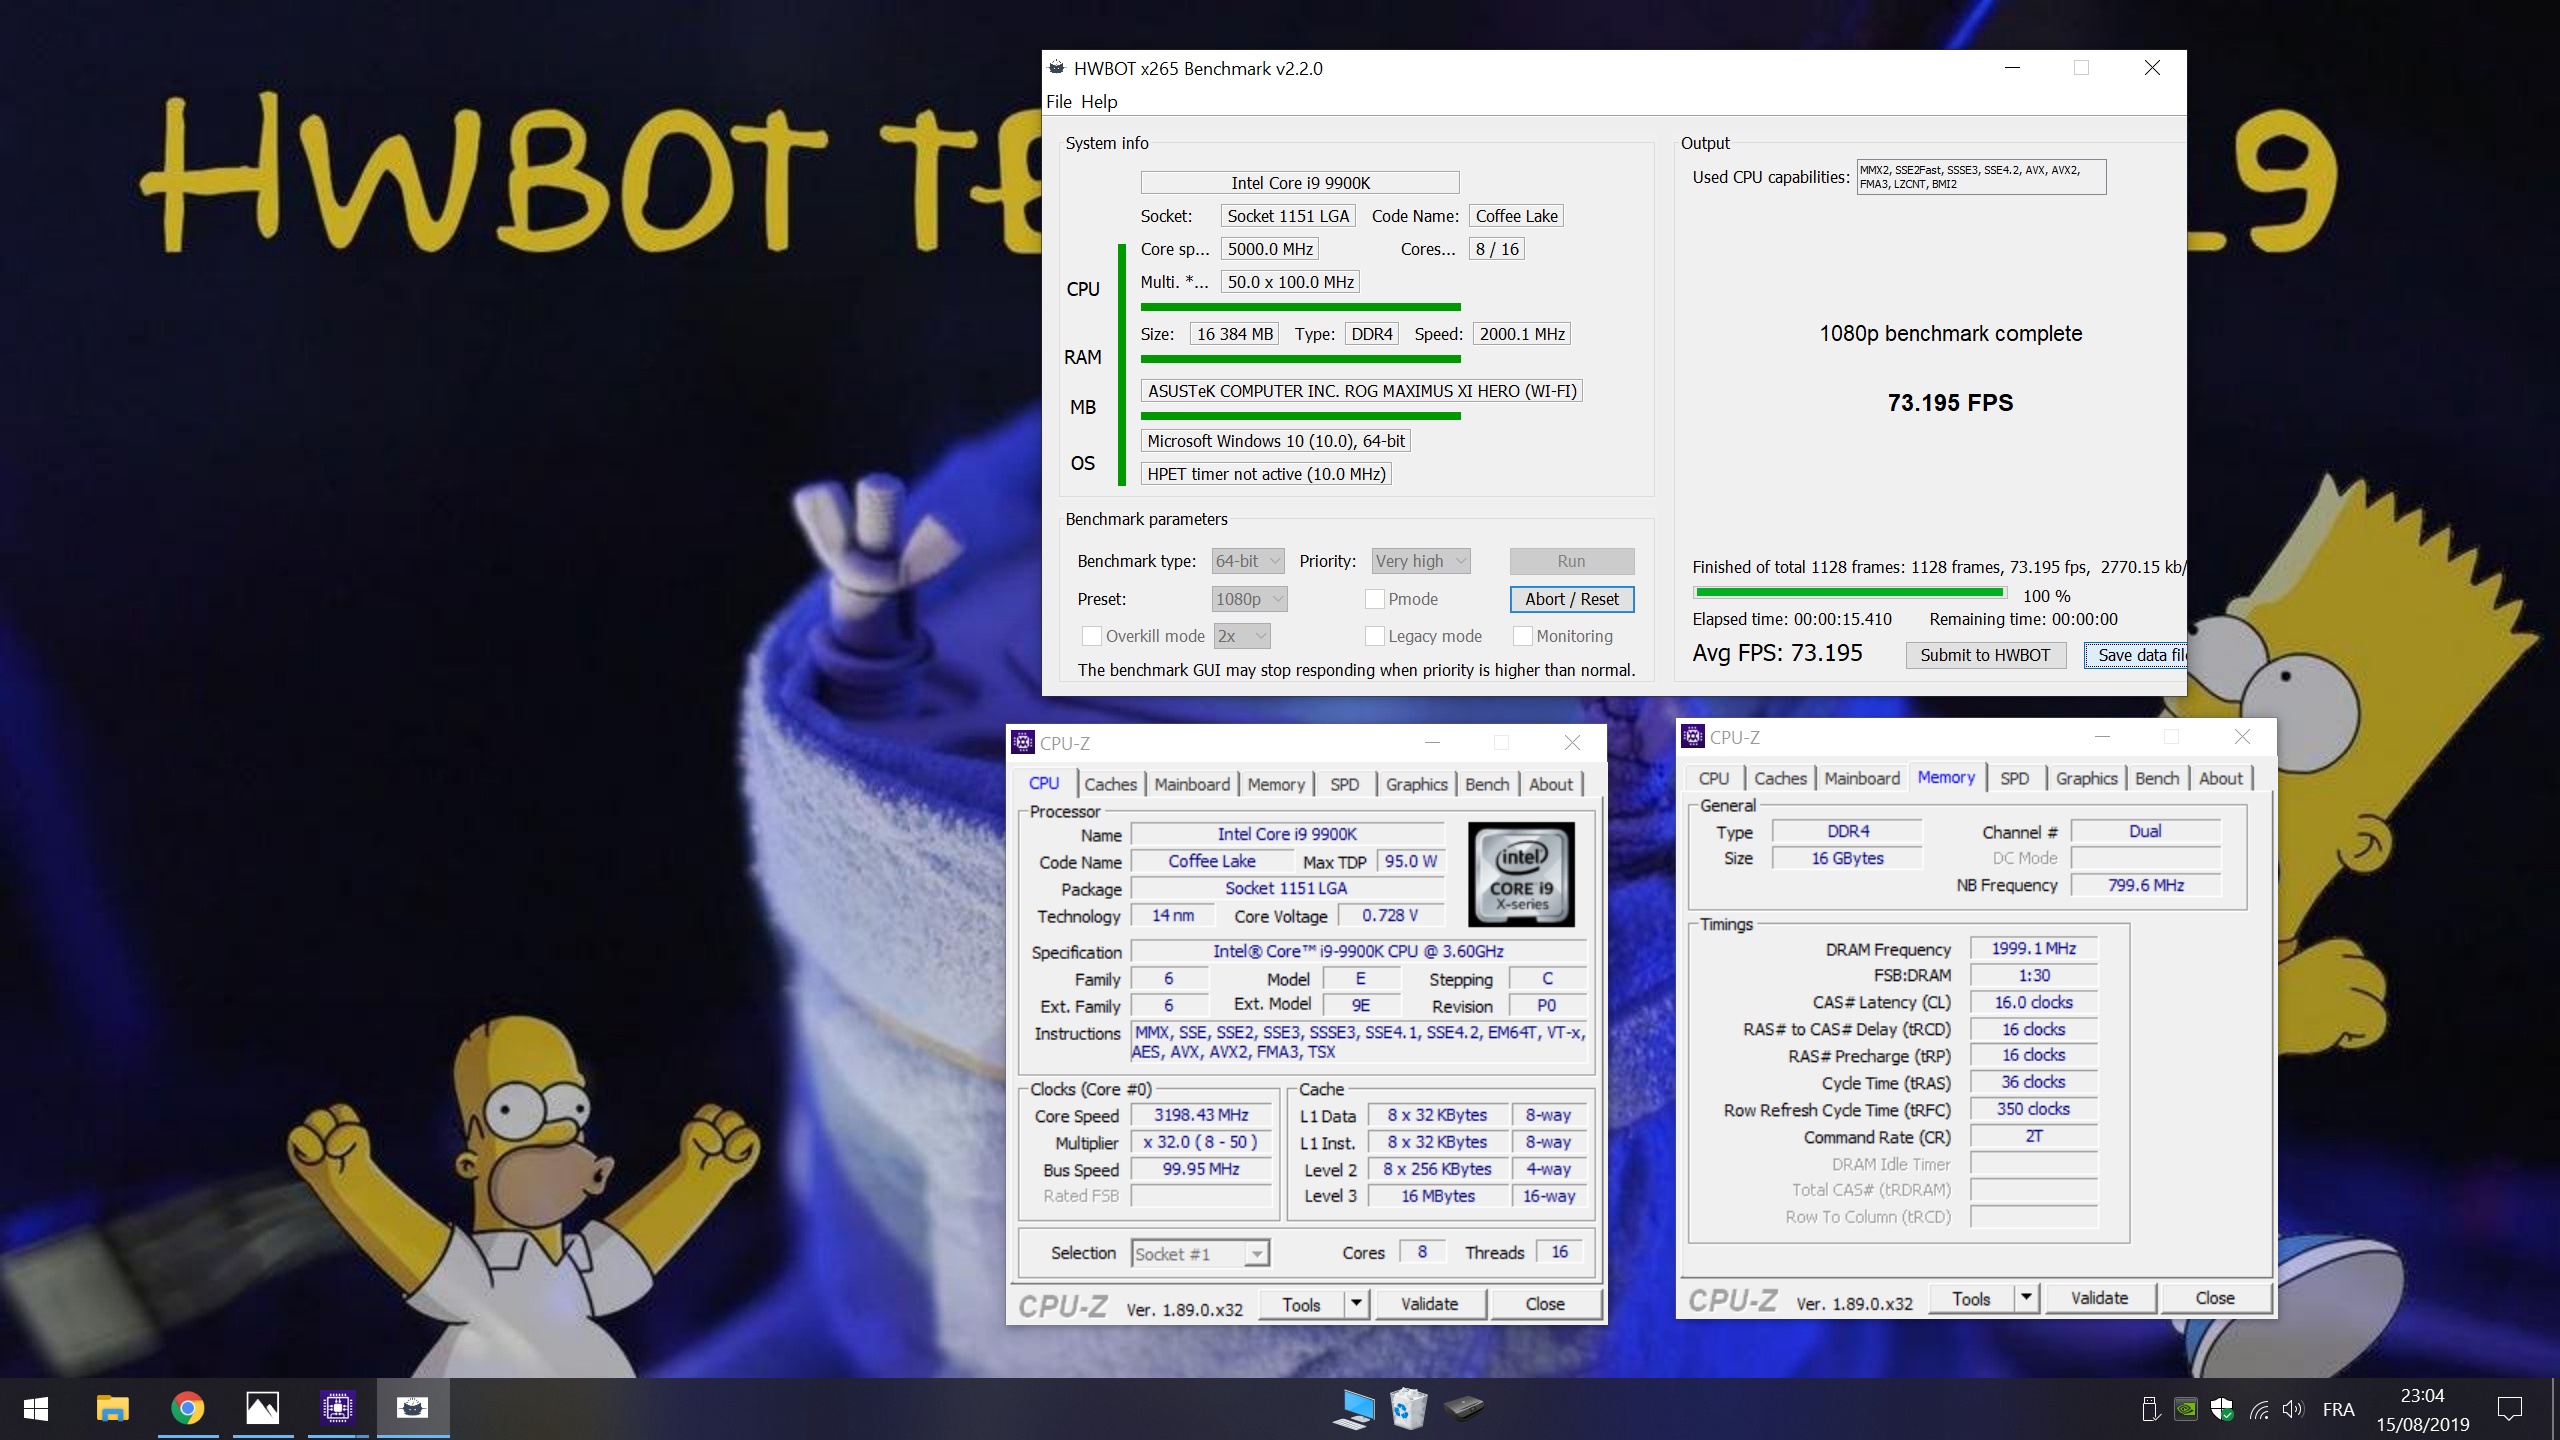
Task: Open This PC desktop icon
Action: (x=1354, y=1408)
